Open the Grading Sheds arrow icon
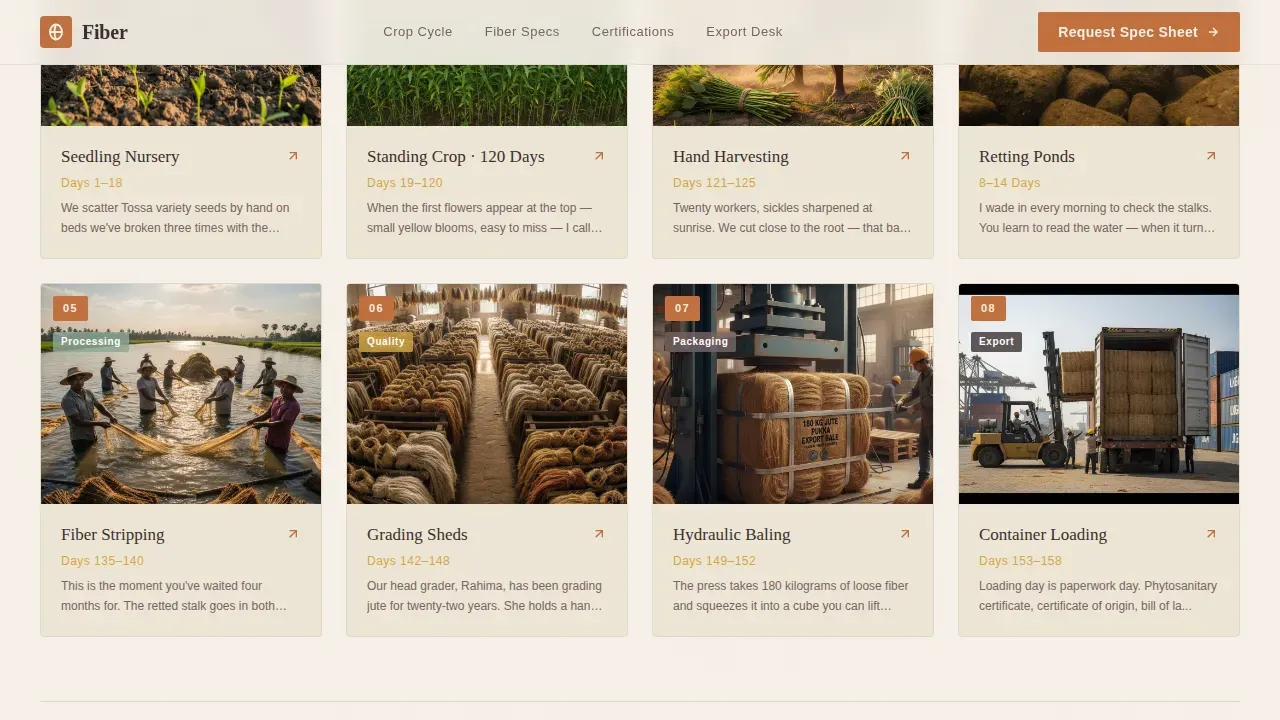The height and width of the screenshot is (720, 1280). tap(599, 534)
